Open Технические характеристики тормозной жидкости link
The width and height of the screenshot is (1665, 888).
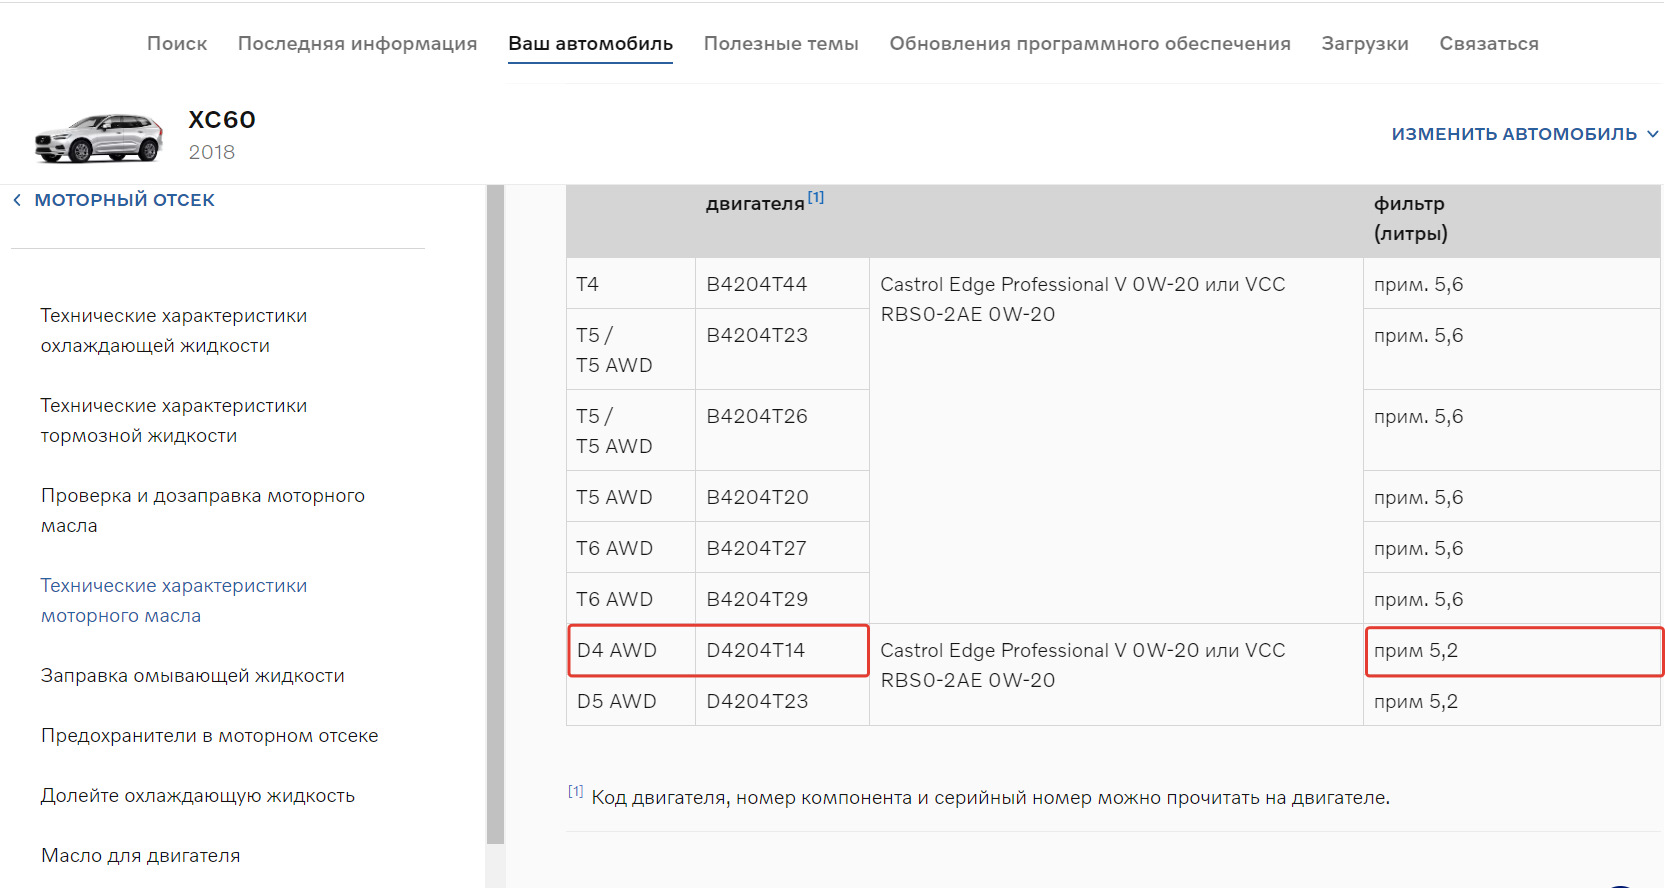coord(173,421)
